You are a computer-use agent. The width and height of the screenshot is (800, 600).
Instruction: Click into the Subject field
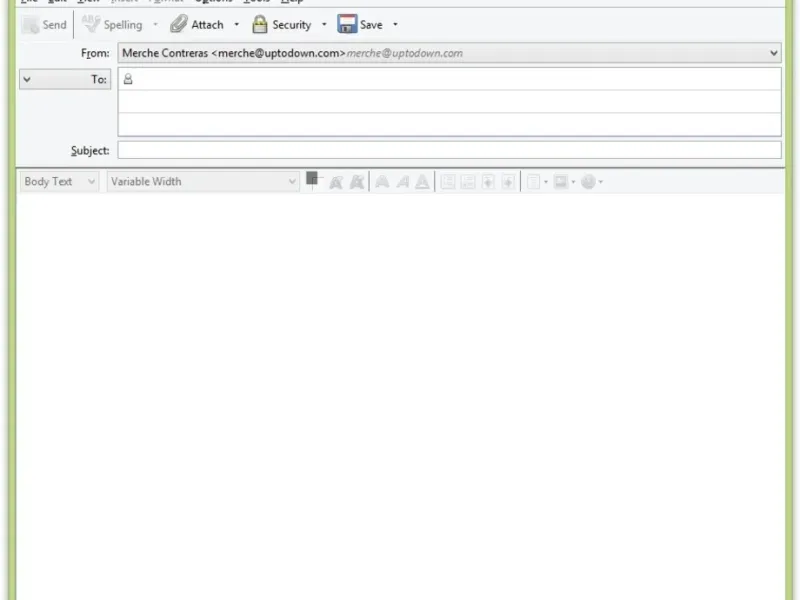click(x=449, y=150)
